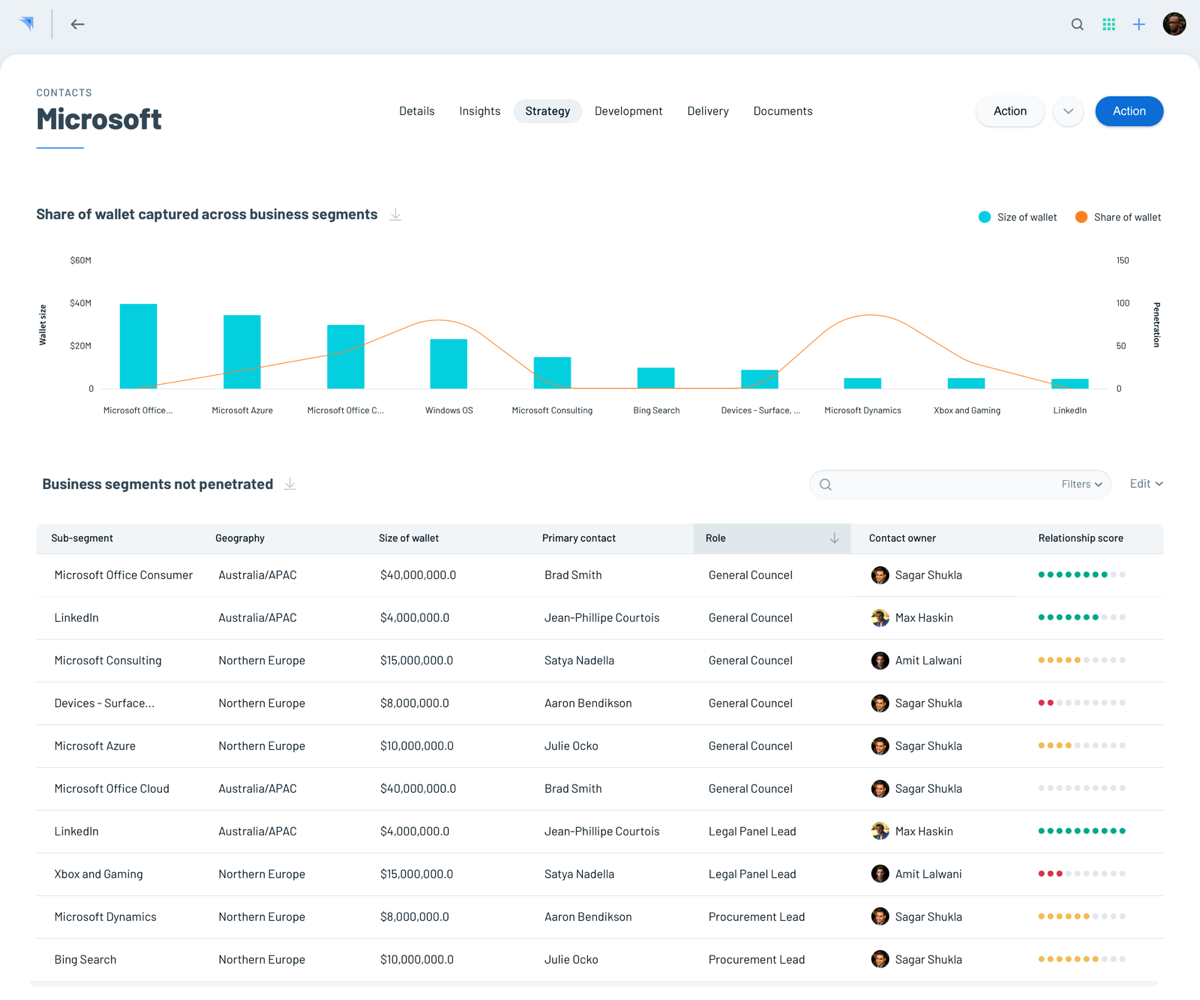The width and height of the screenshot is (1200, 1000).
Task: Click Microsoft Dynamics sub-segment cell
Action: click(x=105, y=917)
